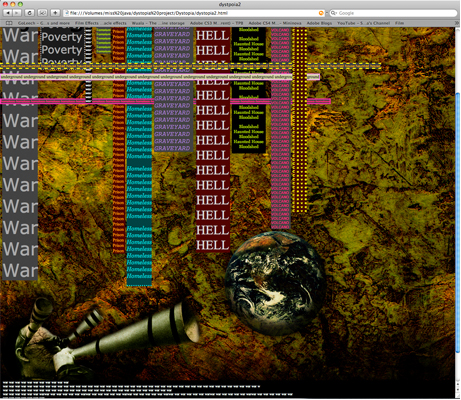Open the YouTube Channel bookmark
Image resolution: width=461 pixels, height=400 pixels.
[363, 23]
